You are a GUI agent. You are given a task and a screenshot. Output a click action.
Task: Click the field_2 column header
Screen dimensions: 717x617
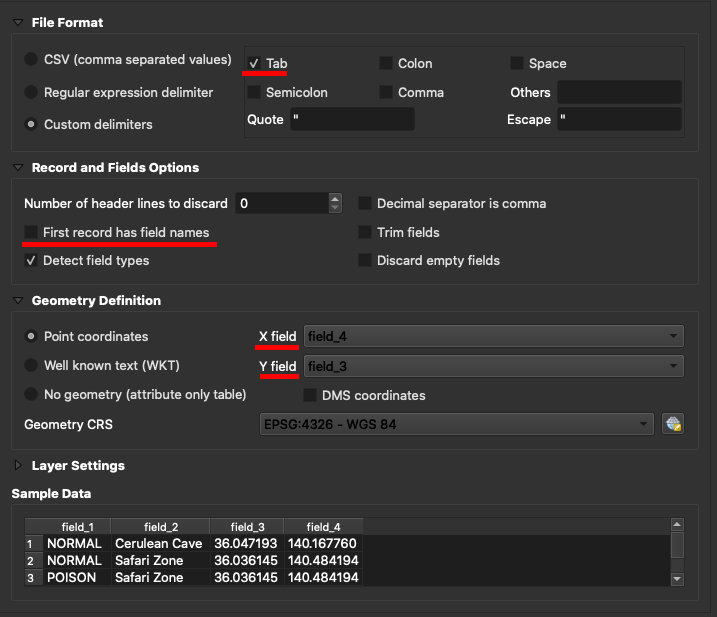click(160, 526)
